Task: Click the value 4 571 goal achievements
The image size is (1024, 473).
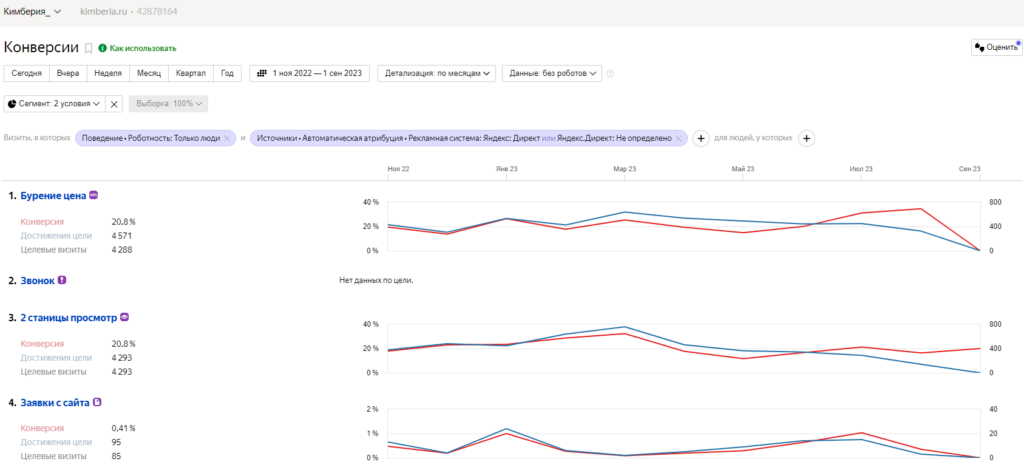Action: pos(122,236)
